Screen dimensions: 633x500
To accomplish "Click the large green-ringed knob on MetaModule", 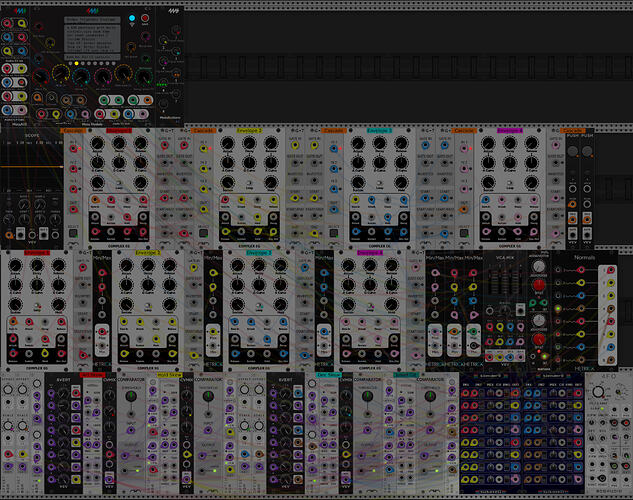I will point(144,76).
